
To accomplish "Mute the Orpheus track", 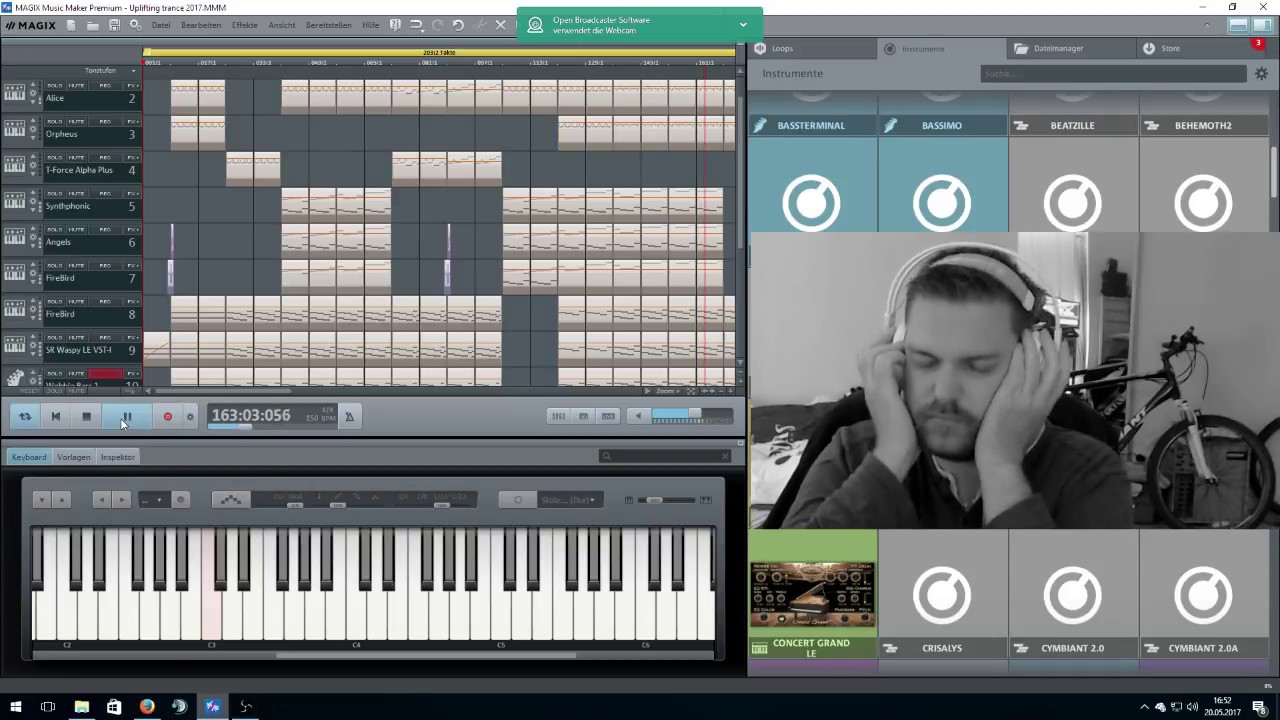I will pos(76,122).
